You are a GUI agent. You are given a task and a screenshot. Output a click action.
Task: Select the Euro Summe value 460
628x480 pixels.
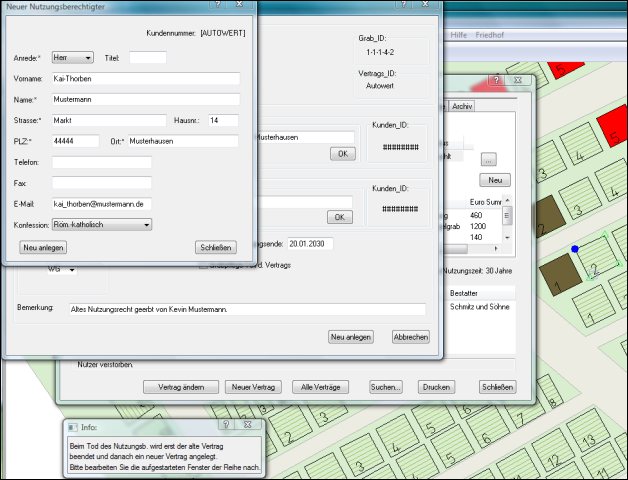pos(476,216)
